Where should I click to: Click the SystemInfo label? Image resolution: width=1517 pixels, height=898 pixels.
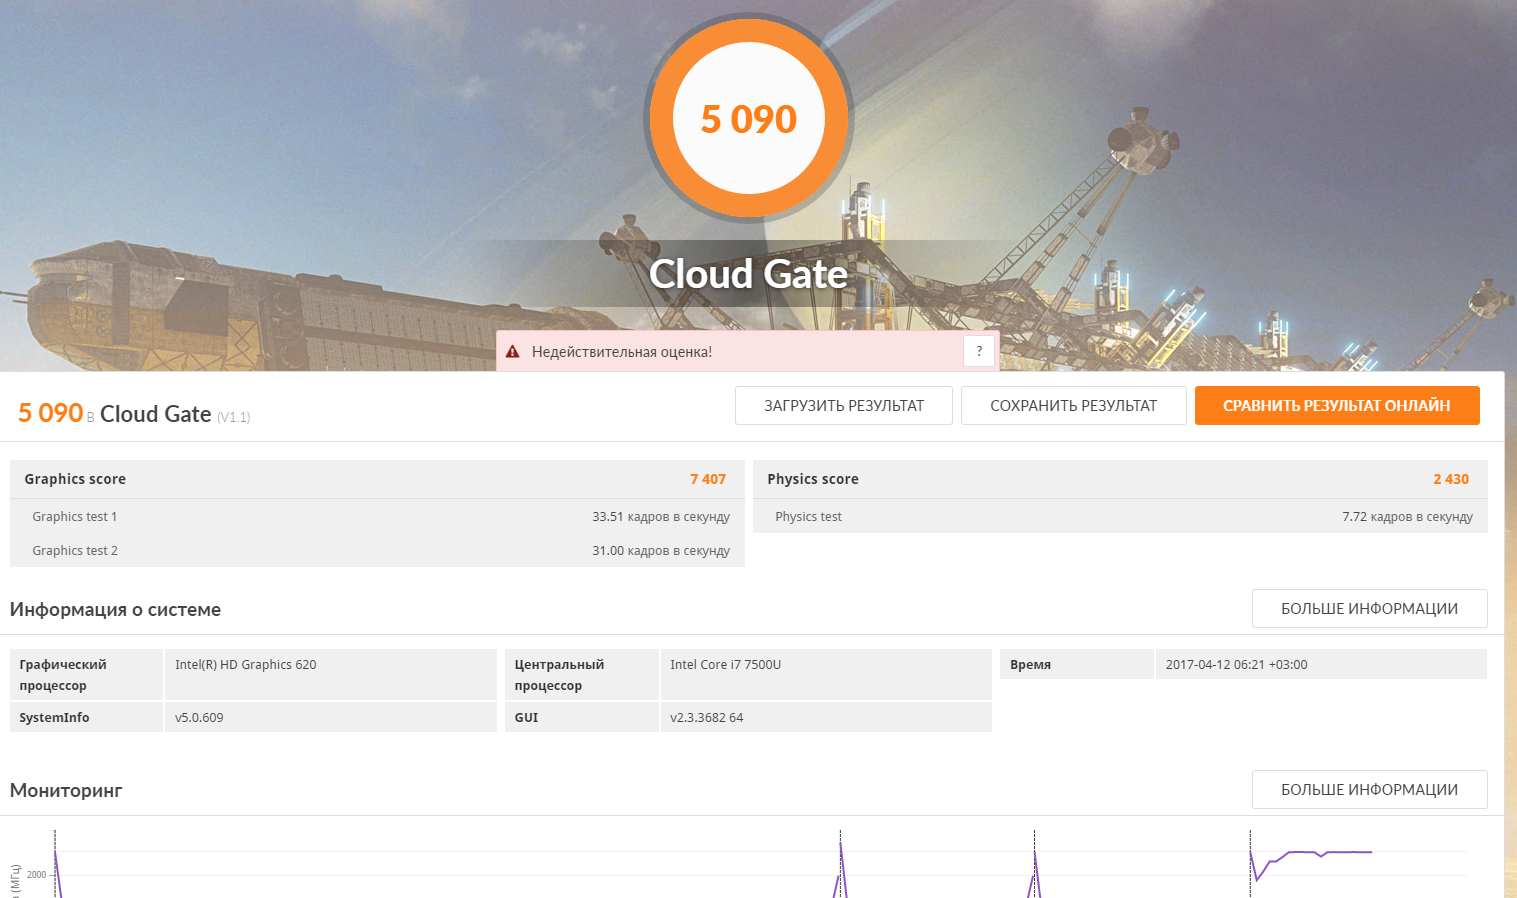coord(54,718)
